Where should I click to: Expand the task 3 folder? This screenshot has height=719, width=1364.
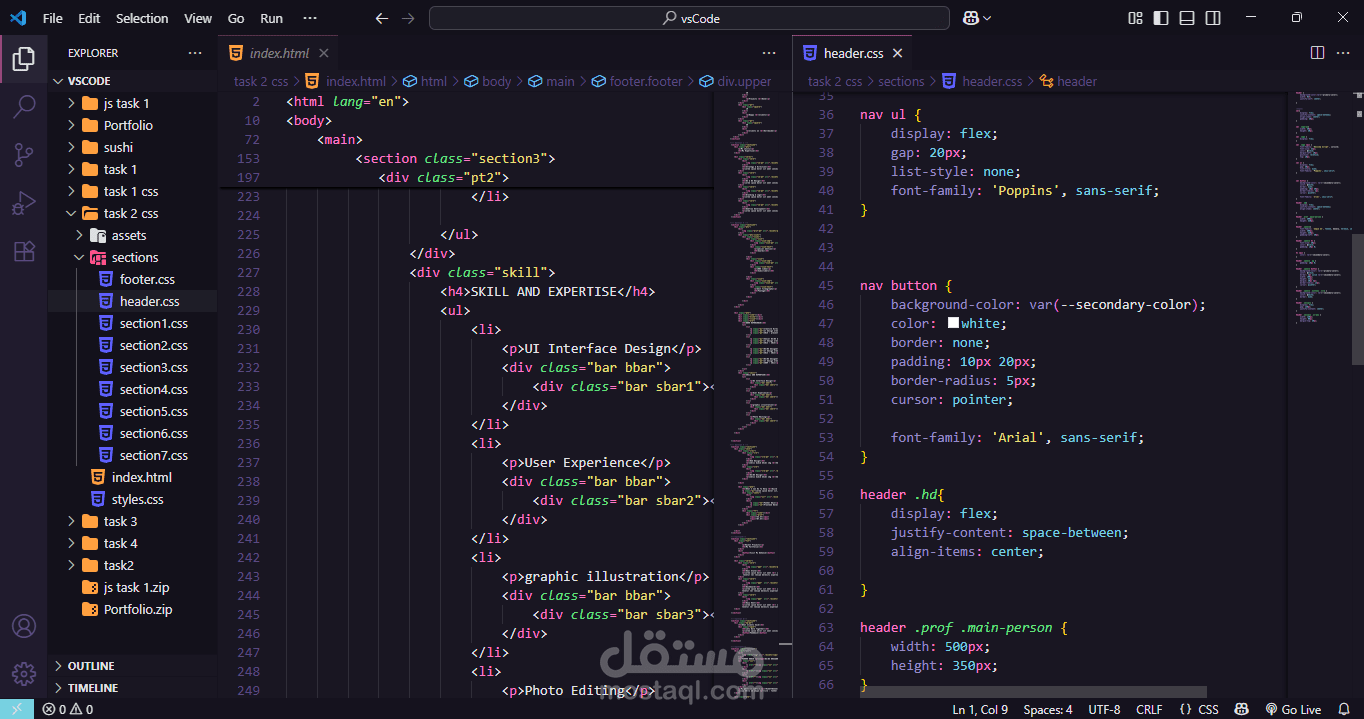pos(72,521)
